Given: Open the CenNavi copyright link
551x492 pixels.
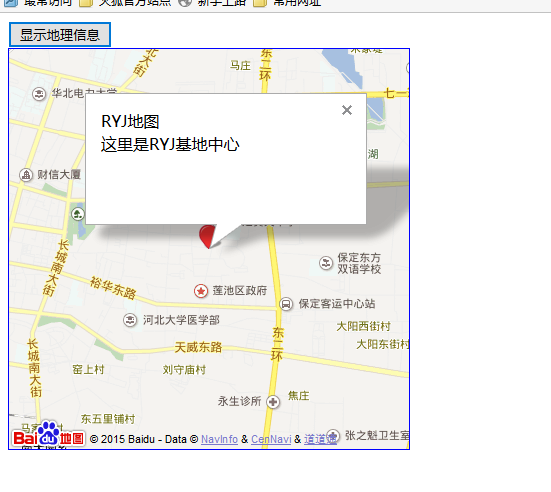Looking at the screenshot, I should tap(271, 439).
